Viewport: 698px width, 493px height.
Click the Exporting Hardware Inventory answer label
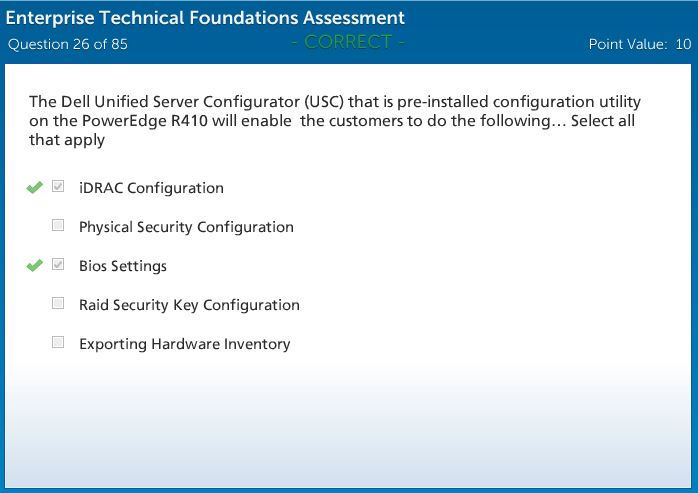184,344
